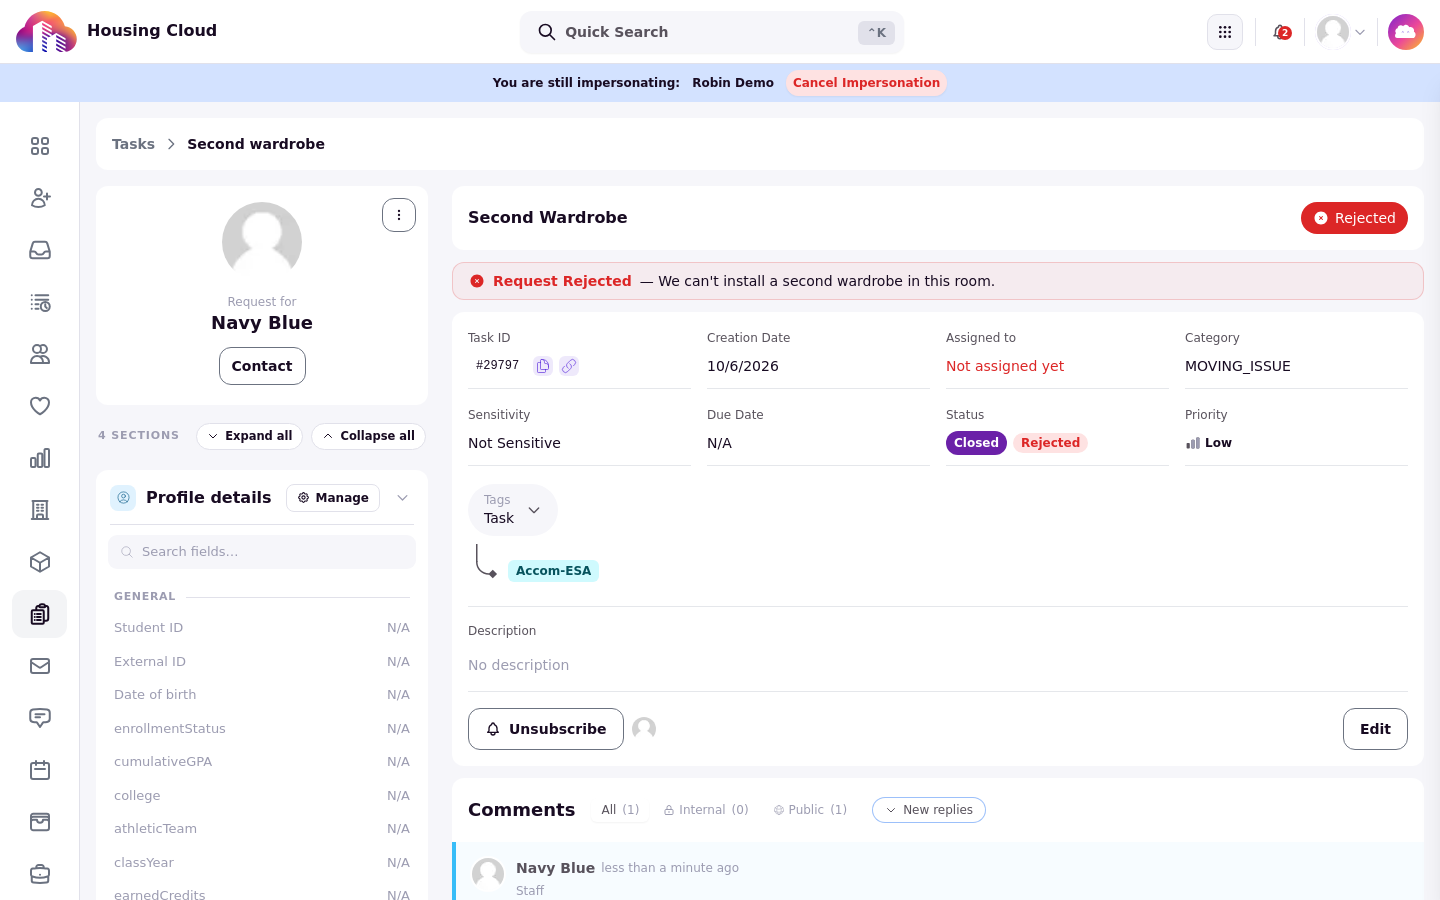Screen dimensions: 1440x900
Task: Switch to Internal (0) comments tab
Action: [706, 810]
